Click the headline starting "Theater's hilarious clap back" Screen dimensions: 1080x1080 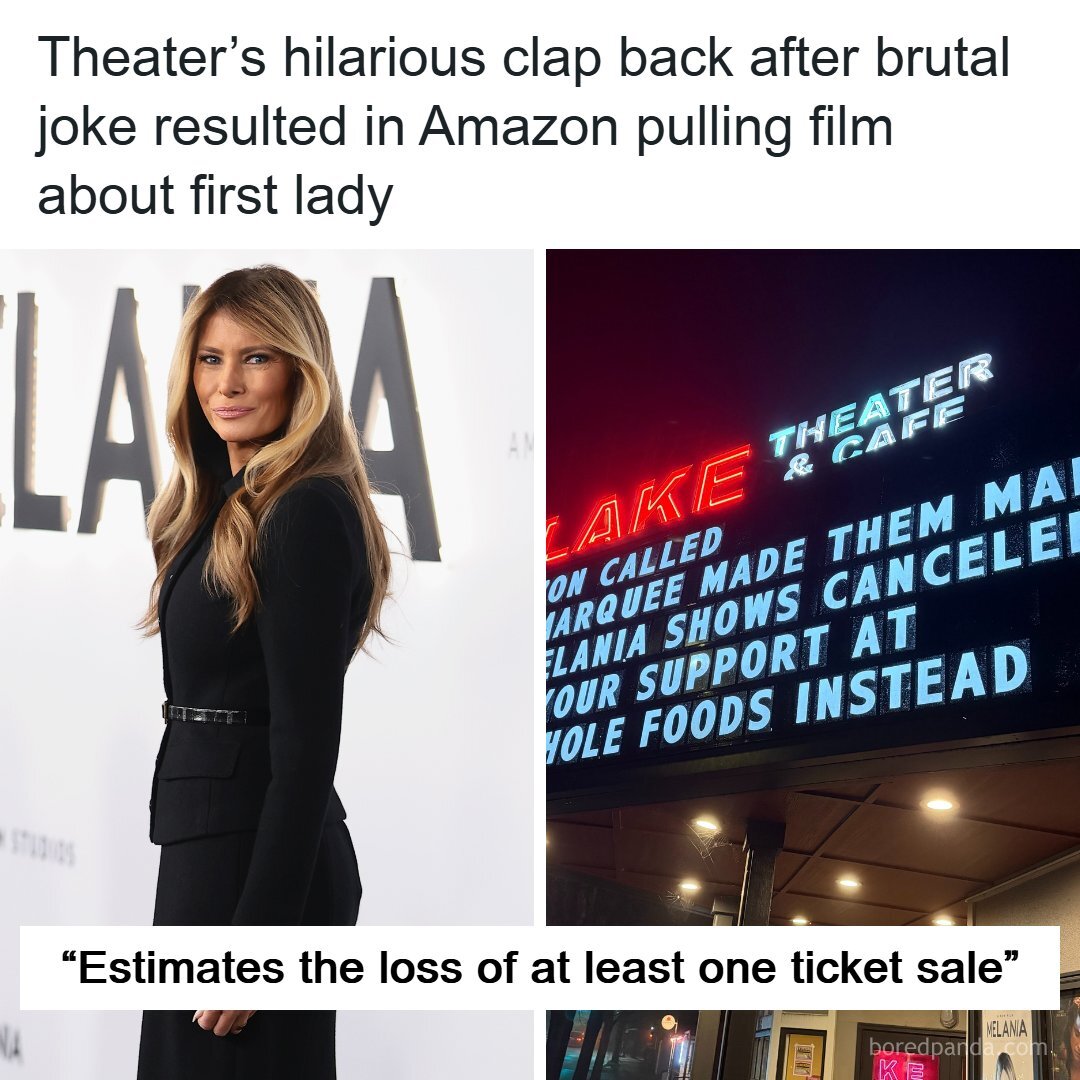(523, 126)
